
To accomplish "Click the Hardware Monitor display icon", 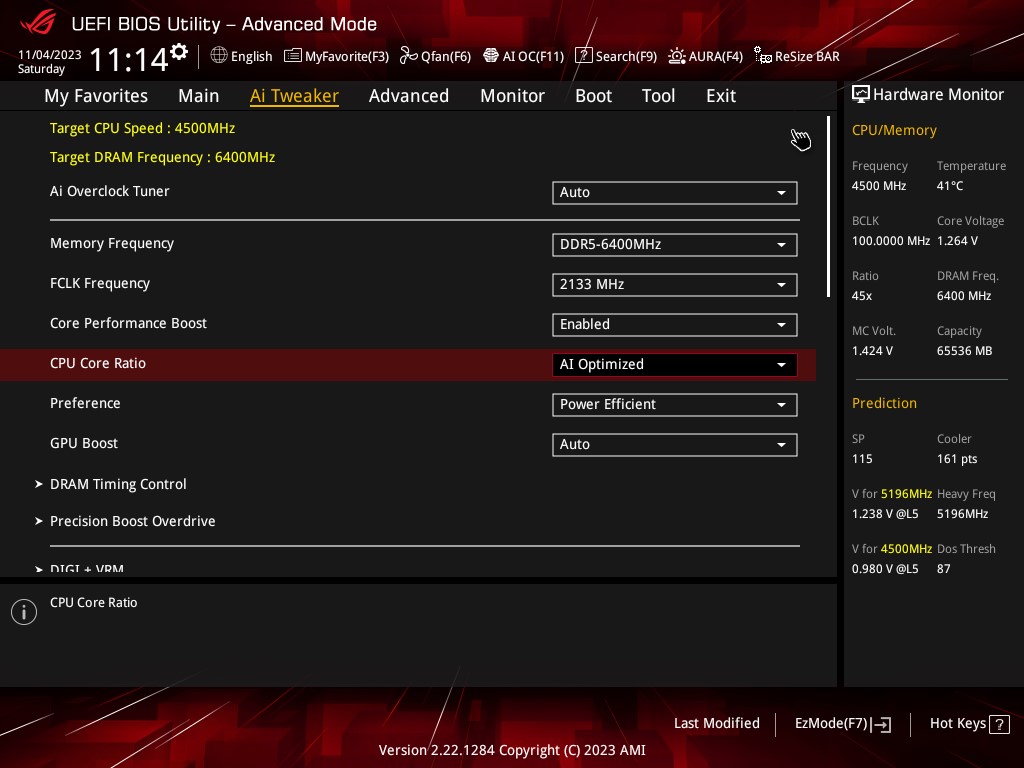I will pos(861,94).
